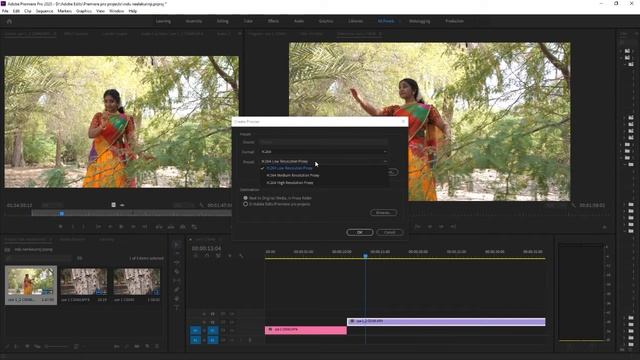
Task: Select the Ripple Edit tool
Action: tap(177, 262)
